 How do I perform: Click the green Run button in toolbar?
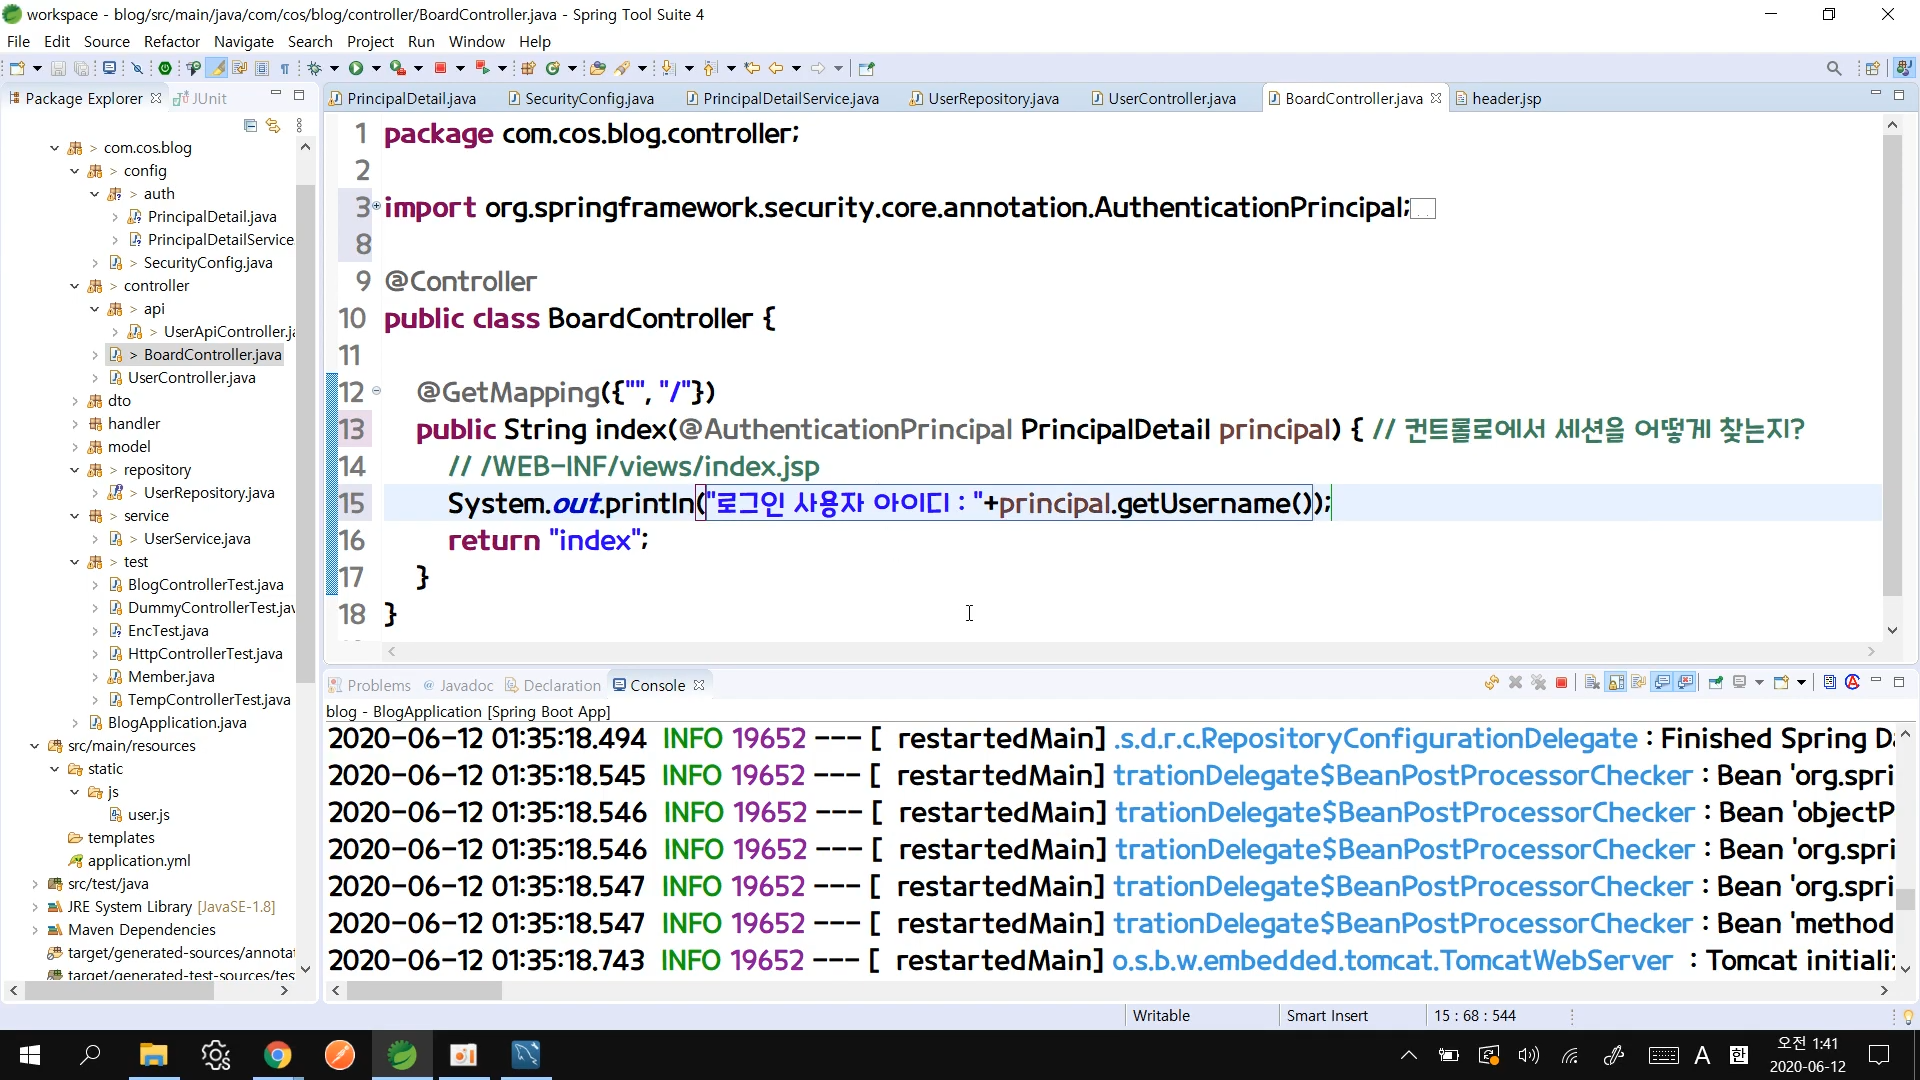pyautogui.click(x=356, y=68)
